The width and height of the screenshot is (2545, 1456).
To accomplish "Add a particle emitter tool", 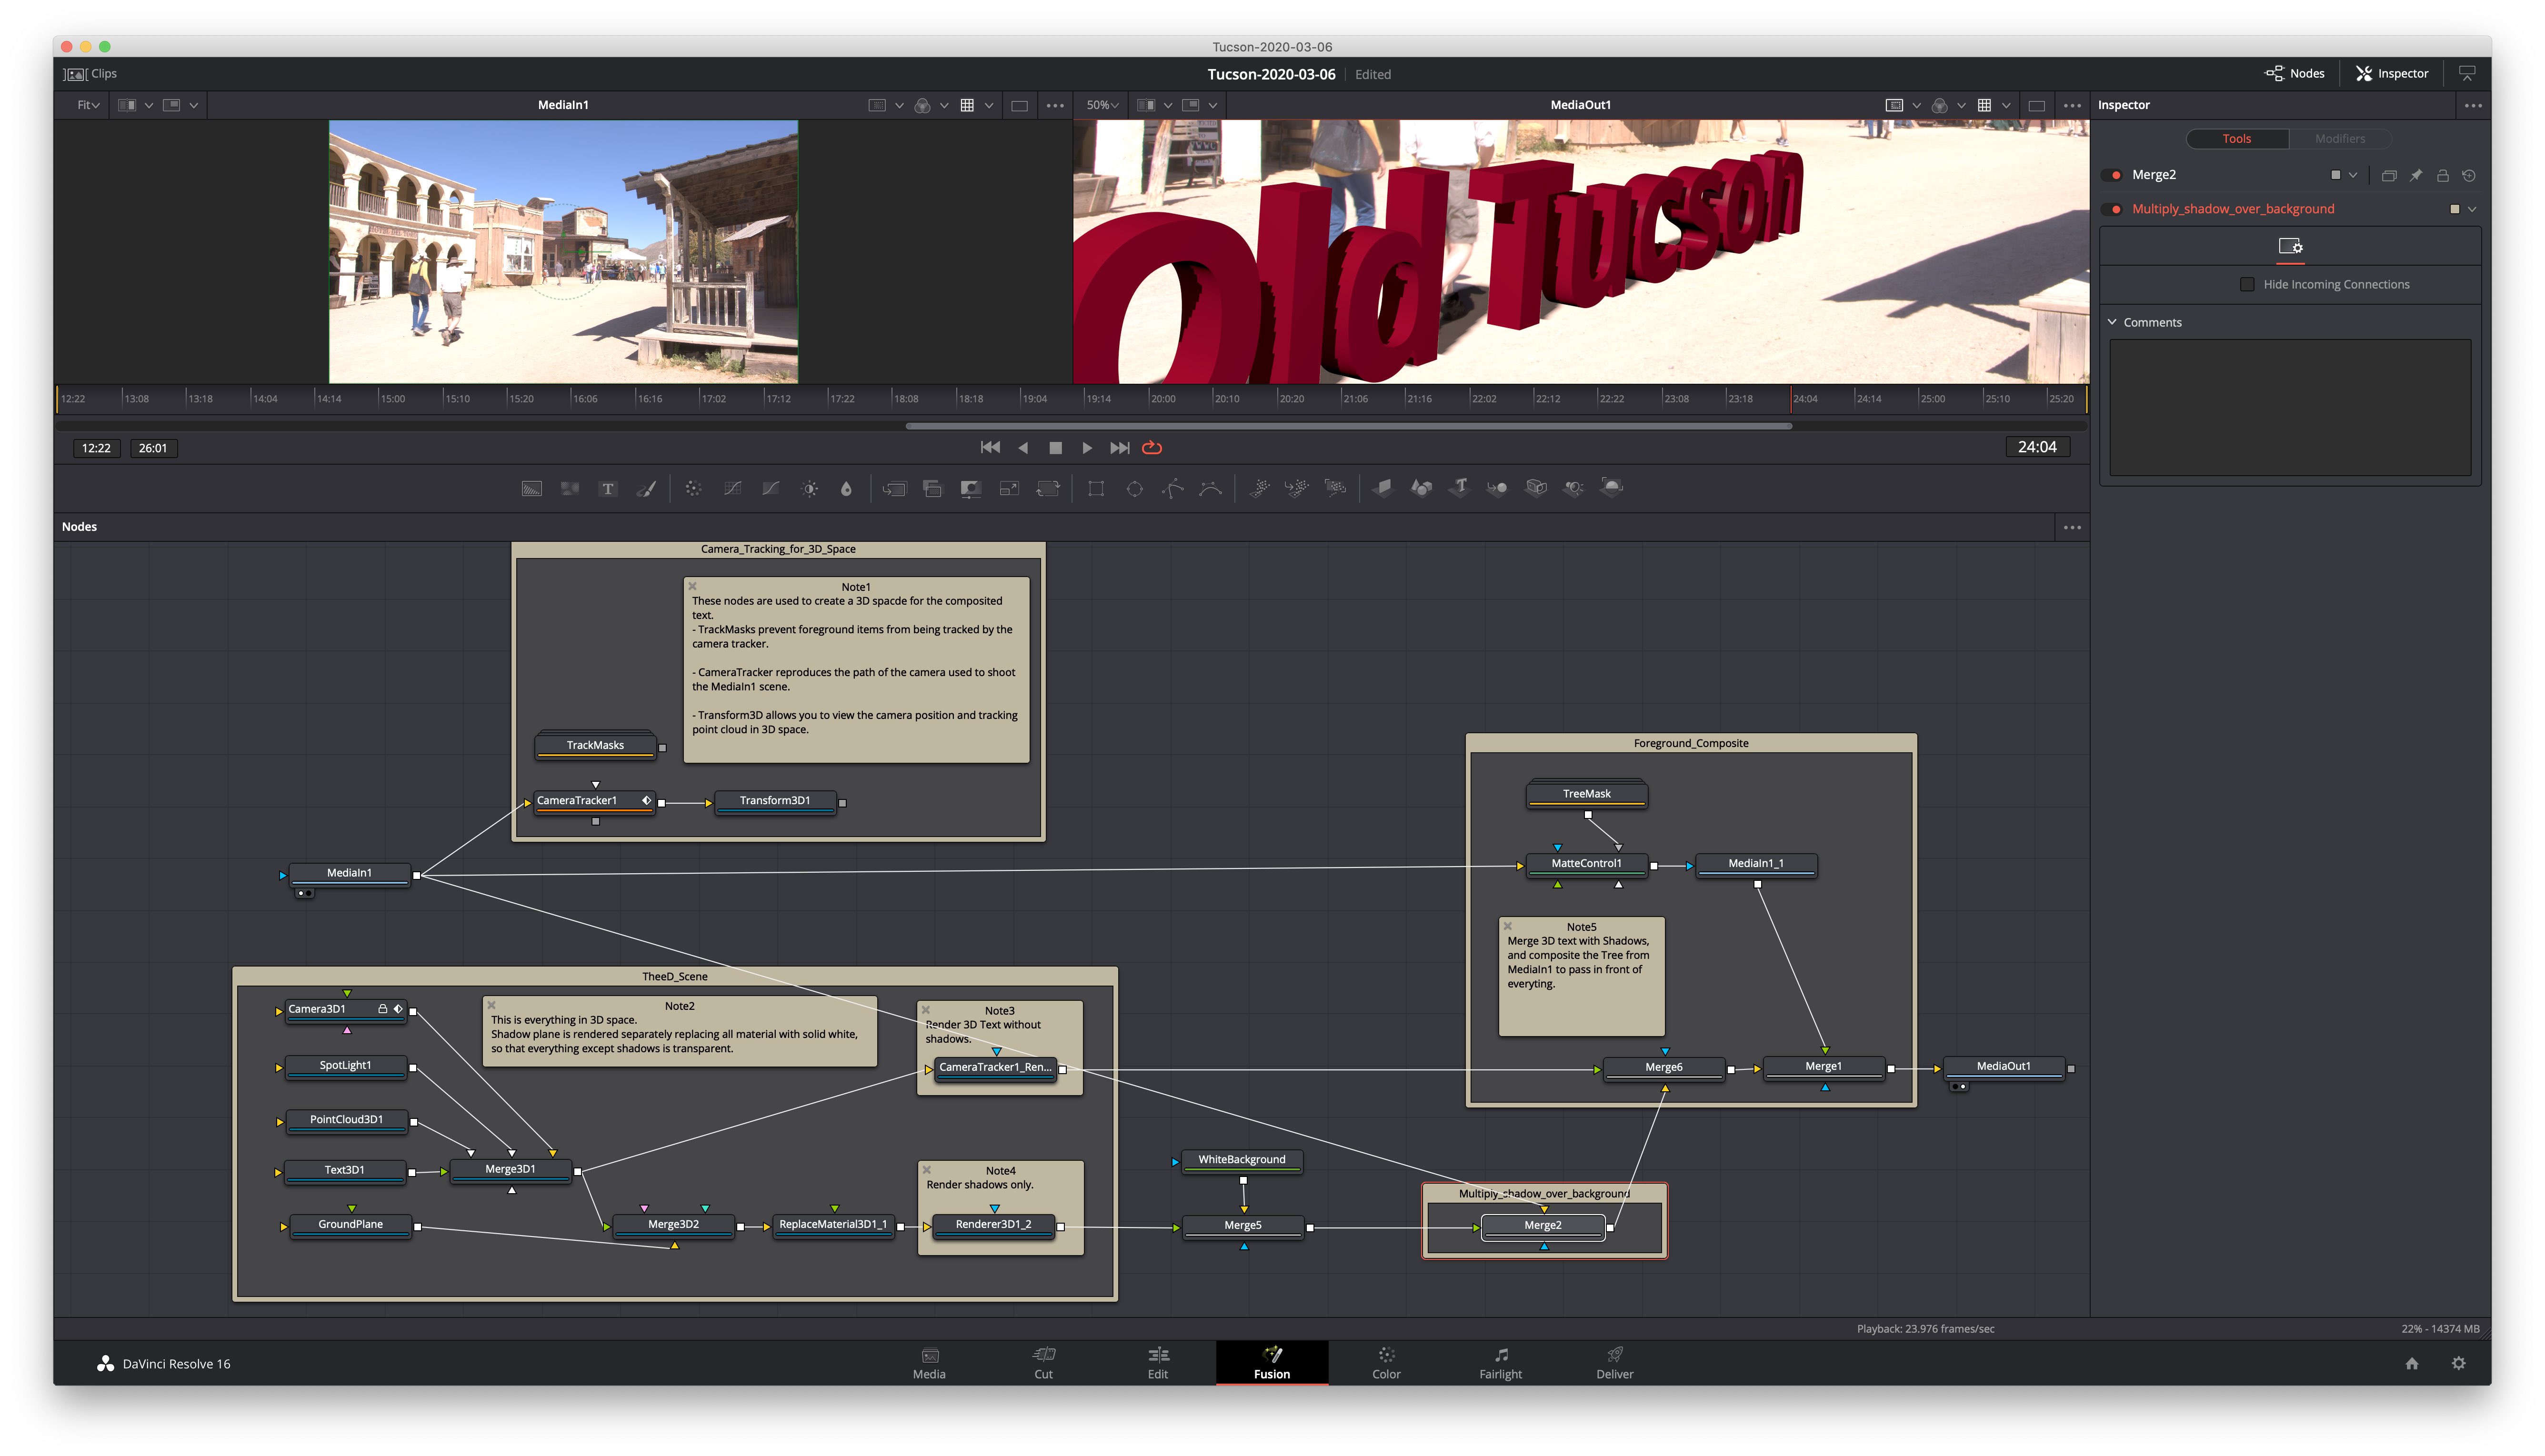I will click(1259, 488).
